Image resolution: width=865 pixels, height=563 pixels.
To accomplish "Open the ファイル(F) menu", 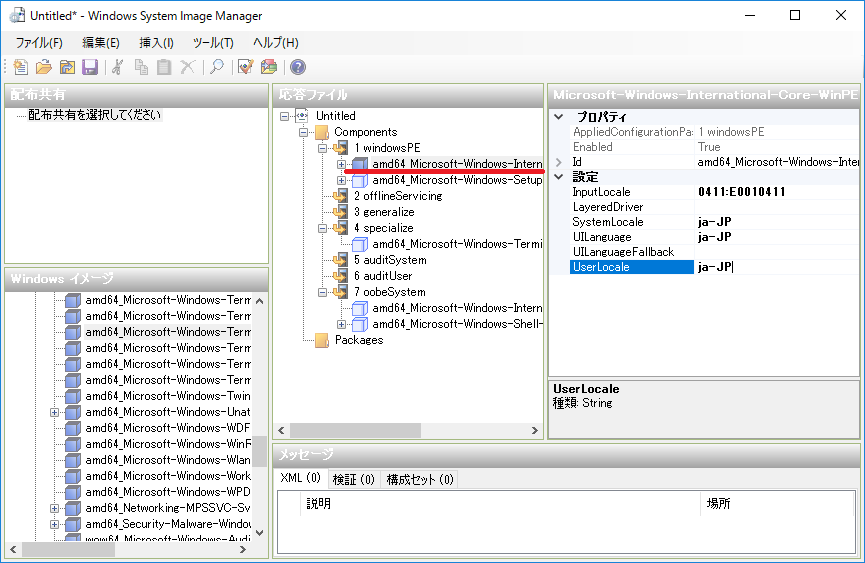I will pyautogui.click(x=39, y=42).
